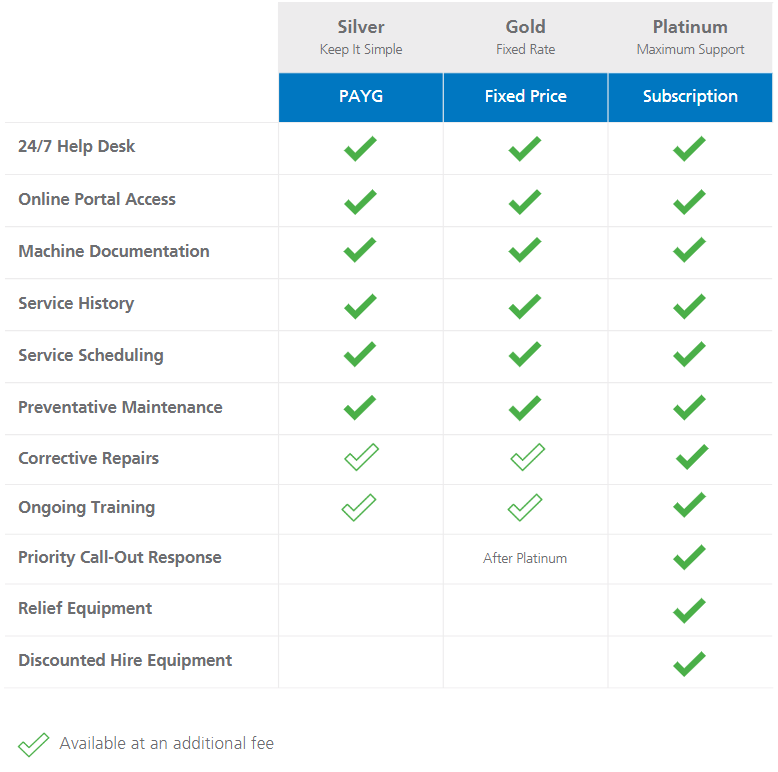This screenshot has height=772, width=778.
Task: Click Gold checkmark for Service Scheduling
Action: coord(525,354)
